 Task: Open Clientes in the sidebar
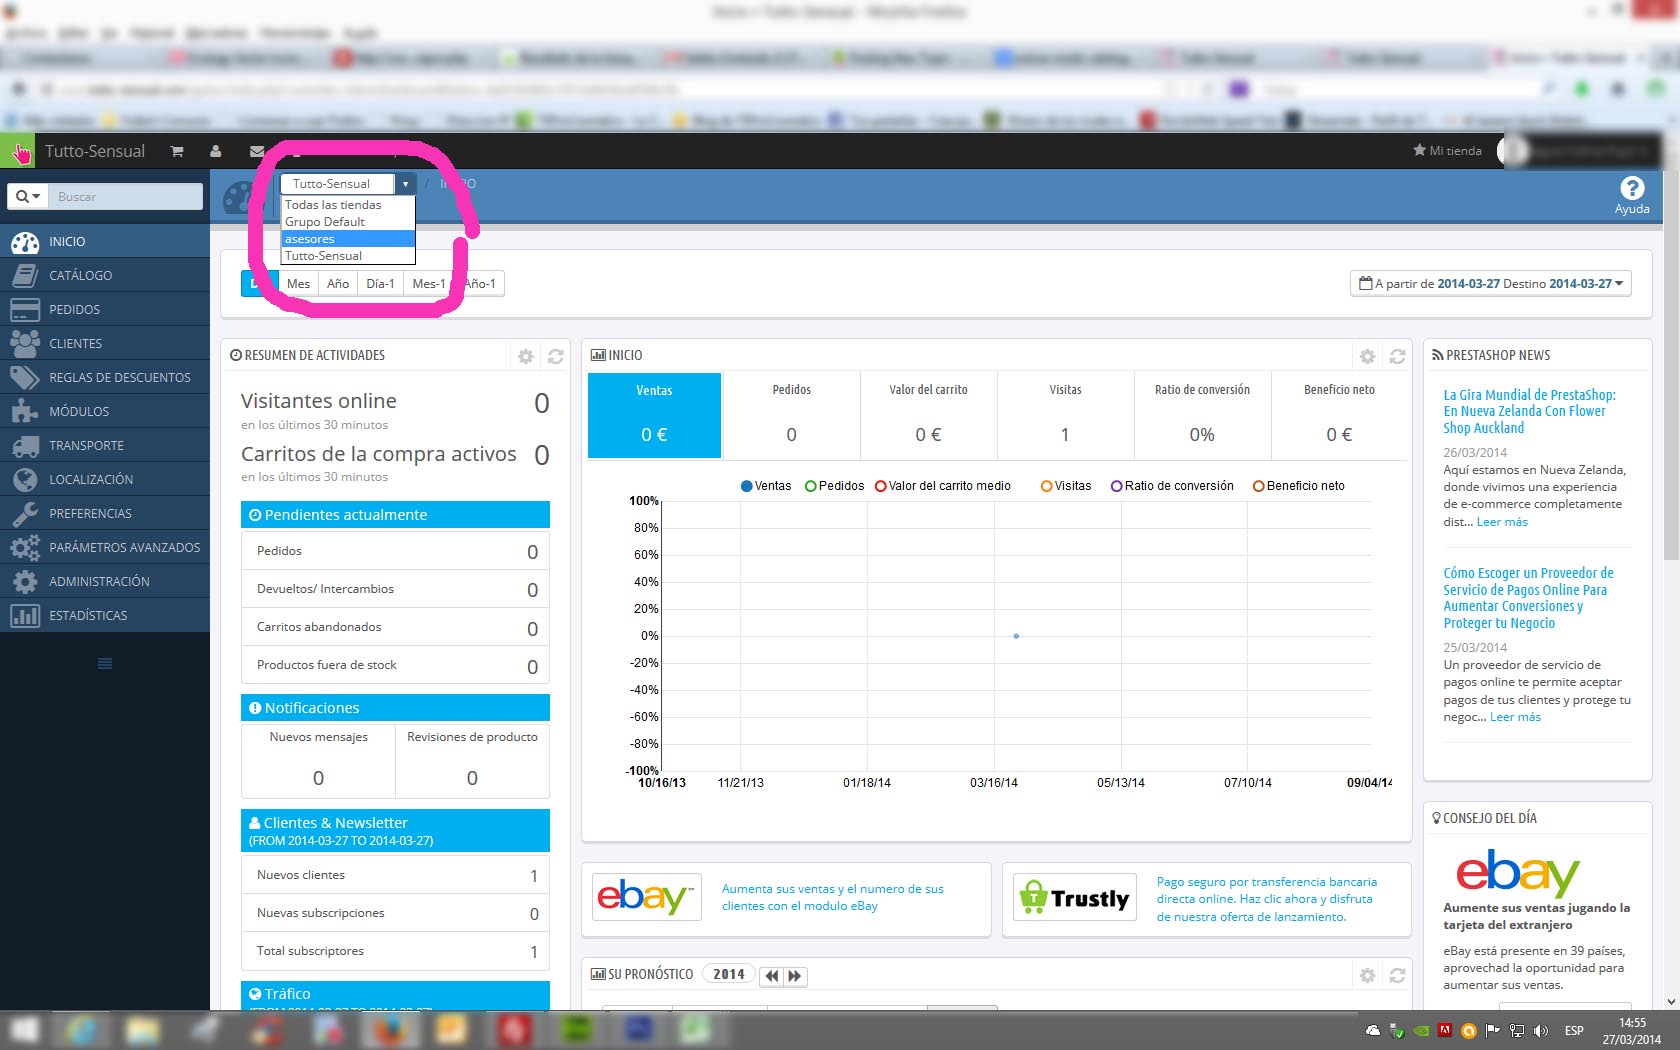point(105,343)
